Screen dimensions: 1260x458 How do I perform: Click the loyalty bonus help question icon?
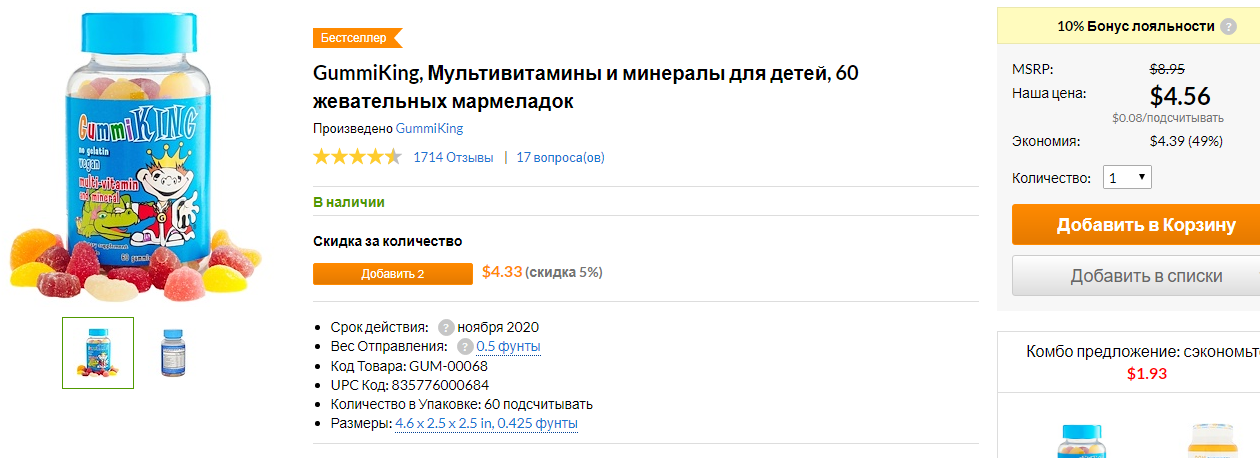[x=1228, y=26]
